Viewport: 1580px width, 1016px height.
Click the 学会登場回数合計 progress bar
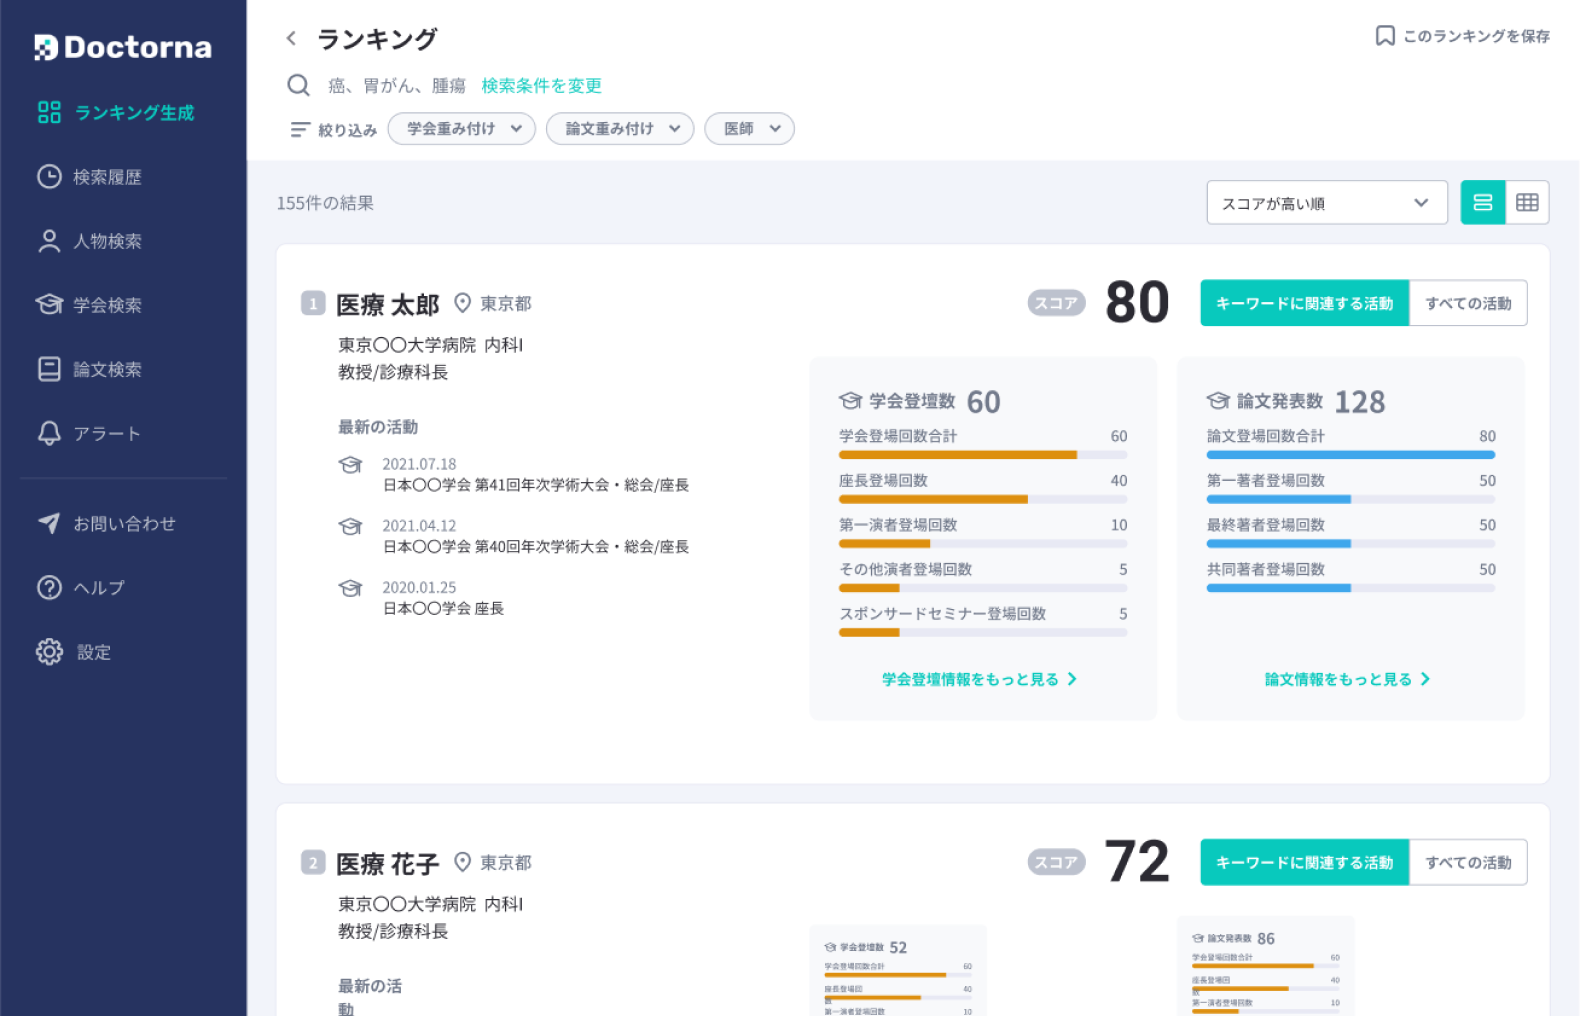pyautogui.click(x=983, y=455)
